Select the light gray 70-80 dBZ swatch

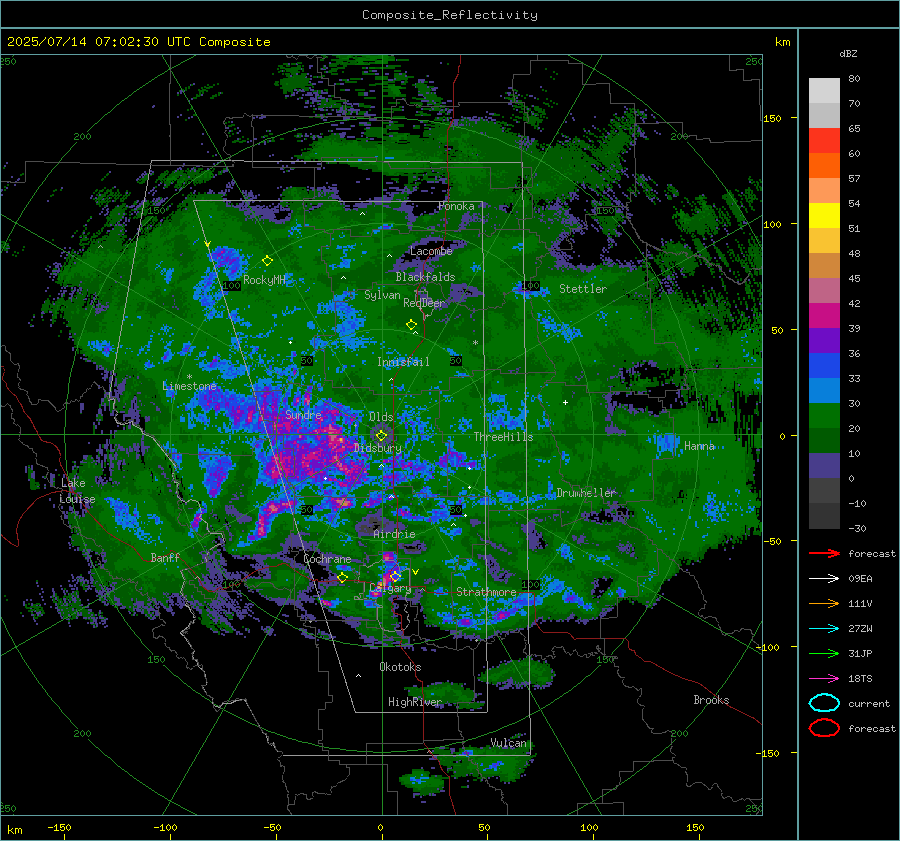[824, 91]
